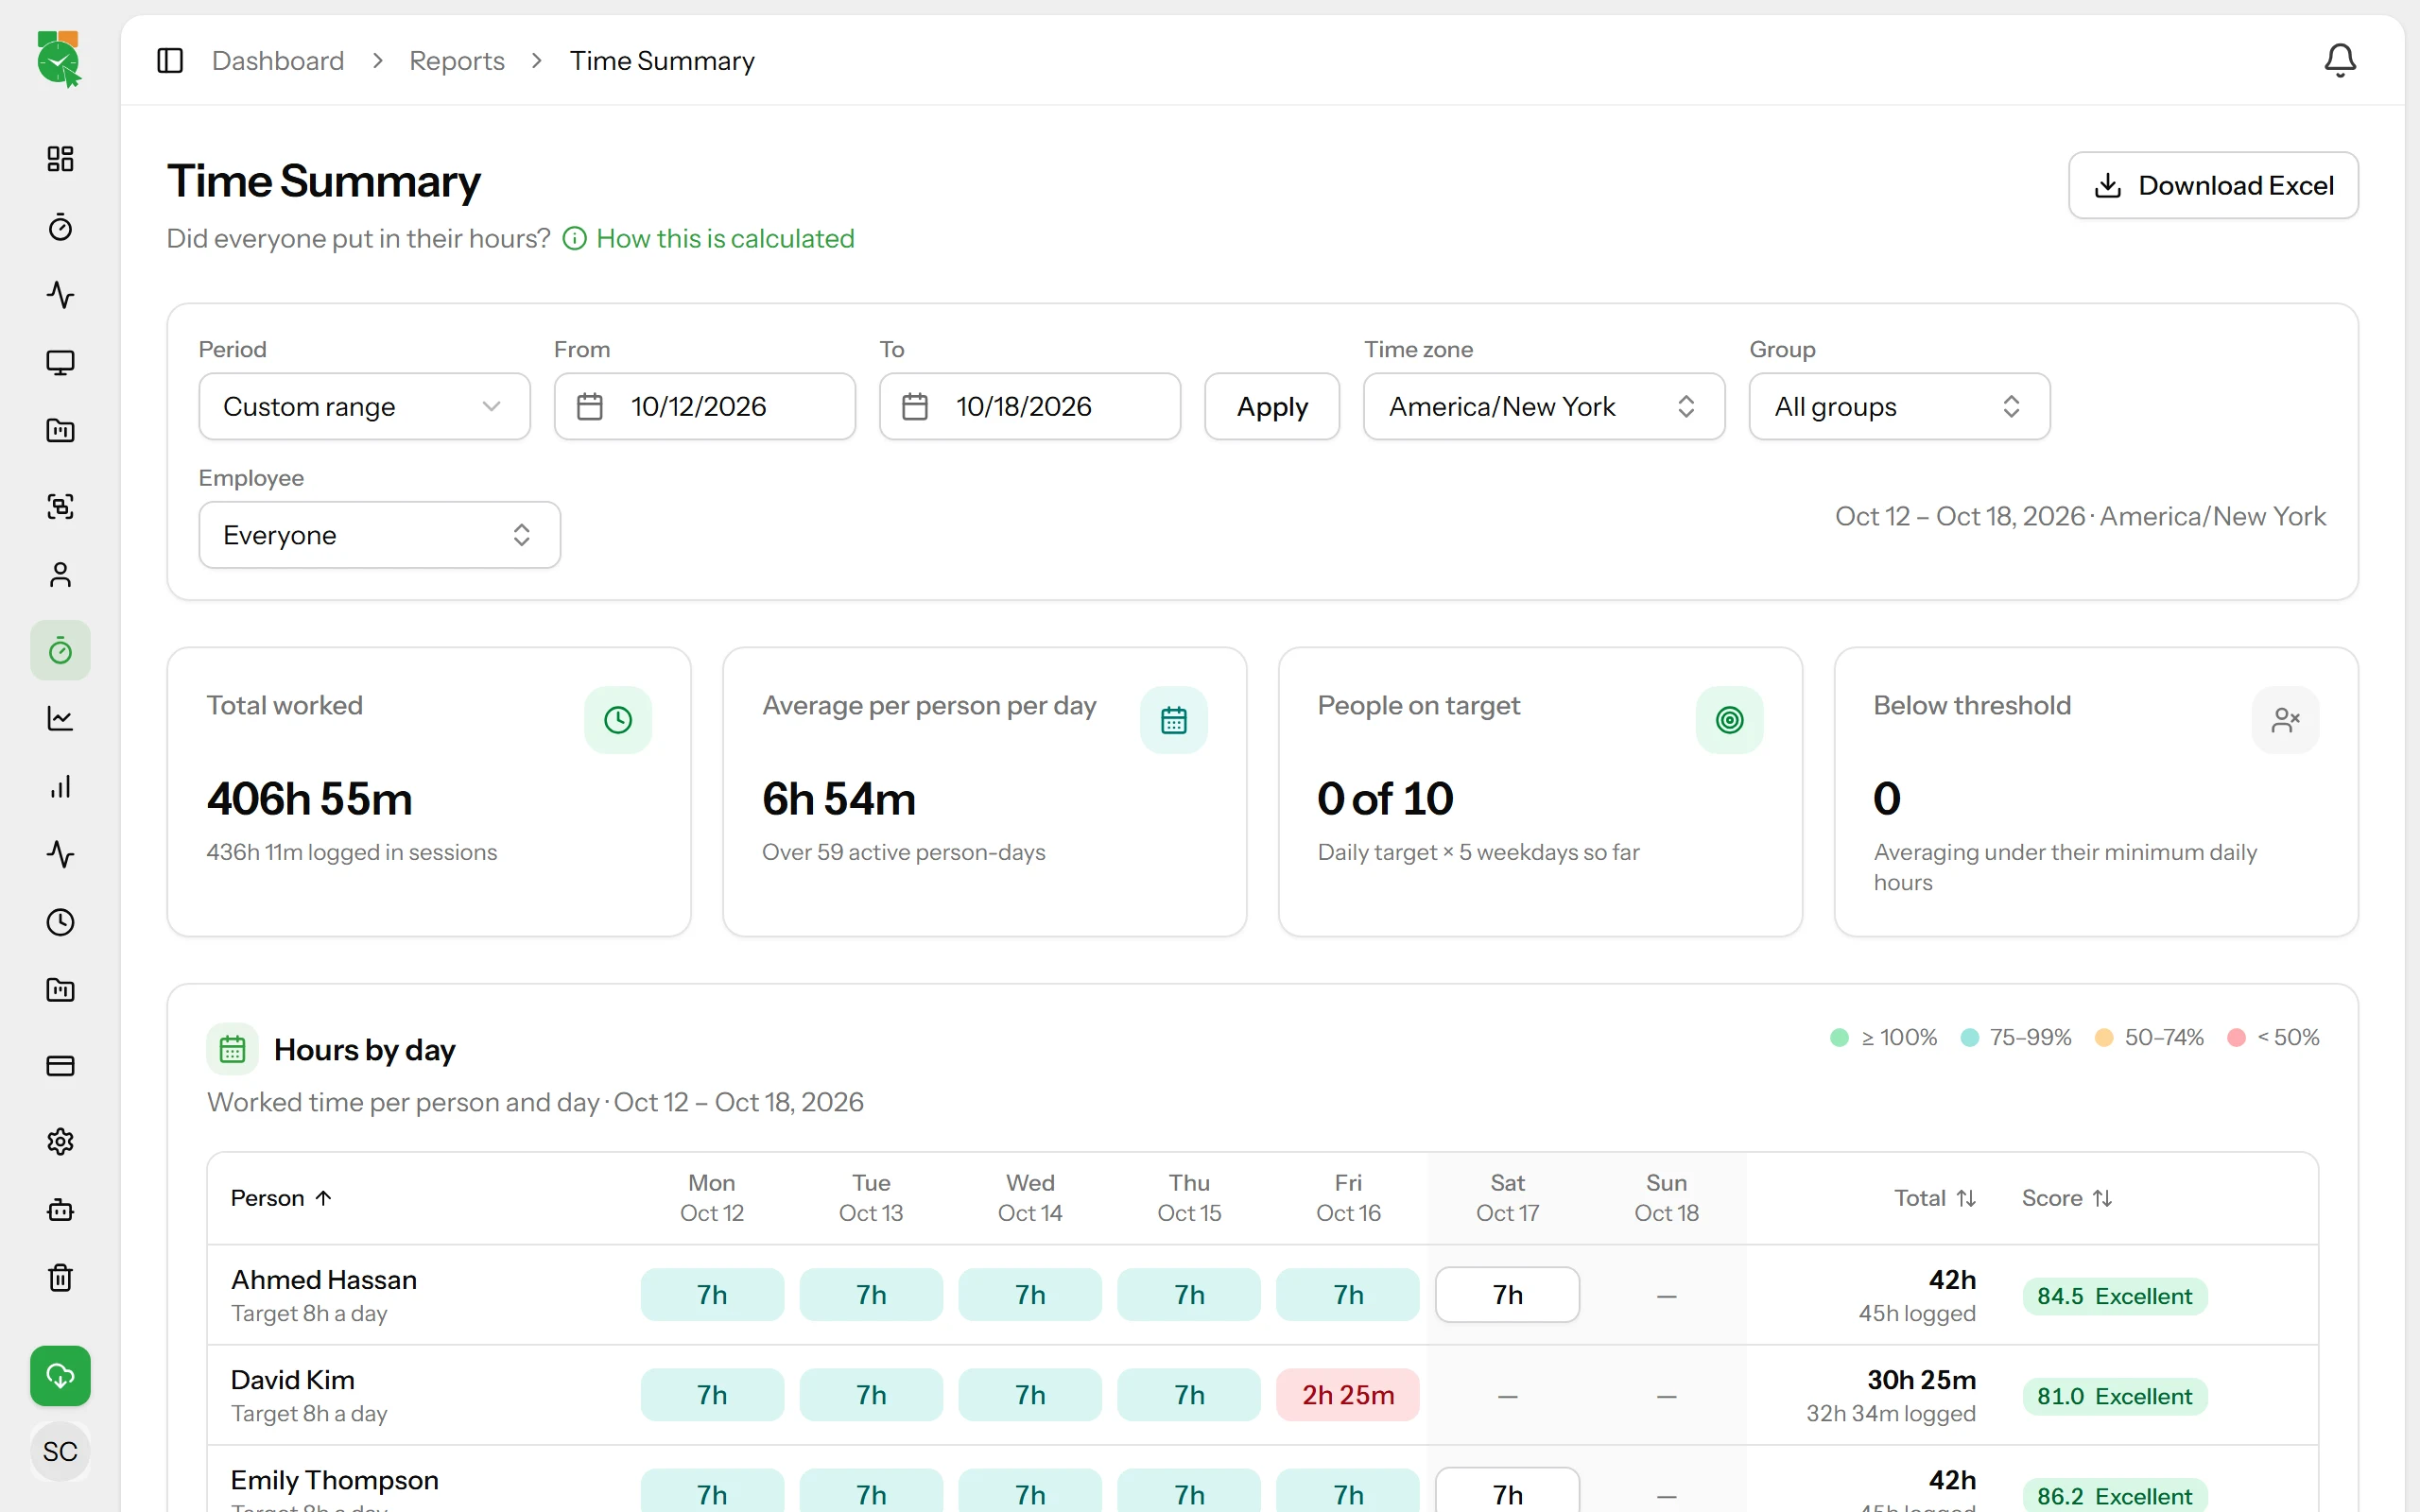Viewport: 2420px width, 1512px height.
Task: Open the trash bin icon in the sidebar
Action: [x=60, y=1278]
